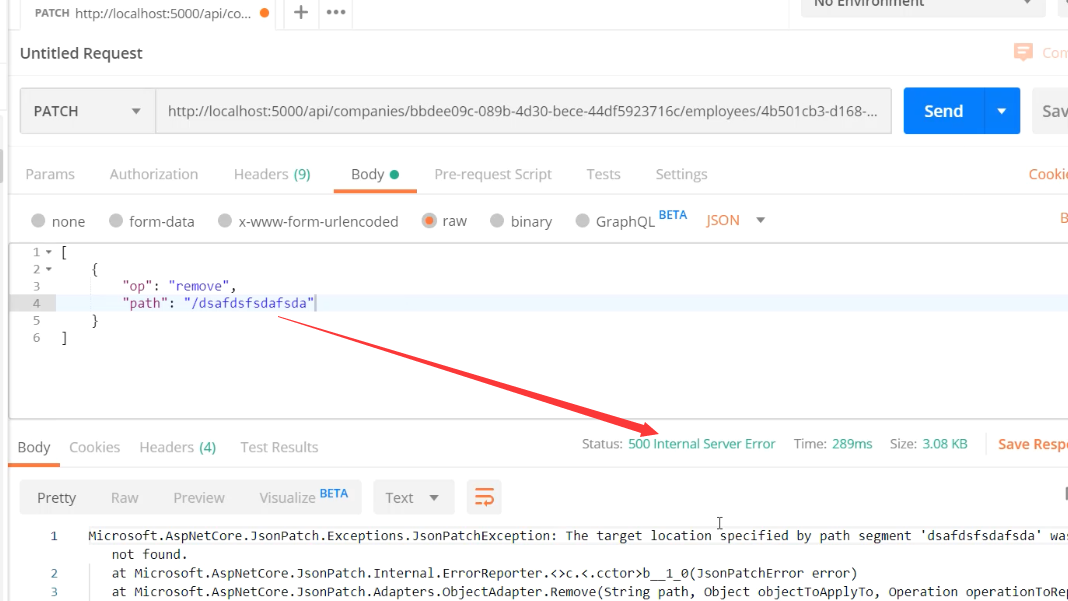
Task: Open the Pre-request Script tab
Action: (492, 174)
